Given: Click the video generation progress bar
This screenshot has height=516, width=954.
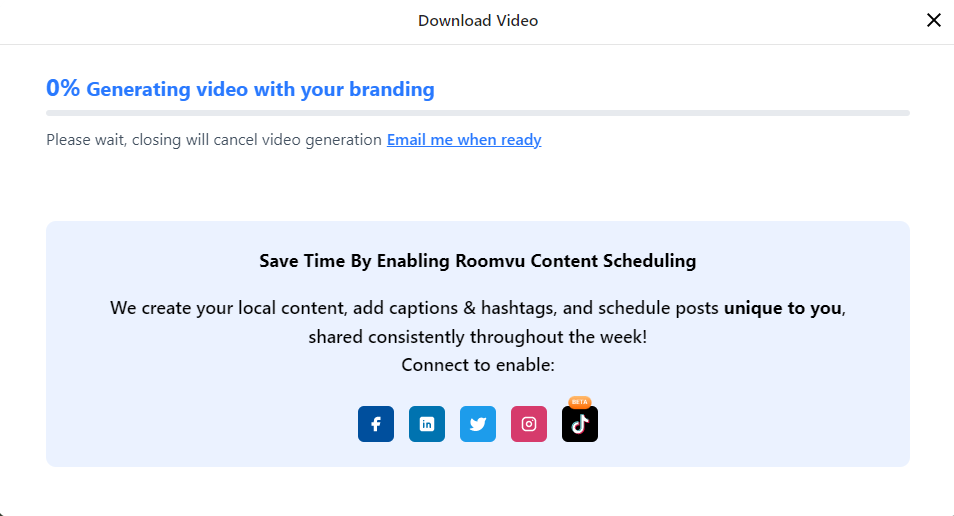Looking at the screenshot, I should click(x=478, y=113).
